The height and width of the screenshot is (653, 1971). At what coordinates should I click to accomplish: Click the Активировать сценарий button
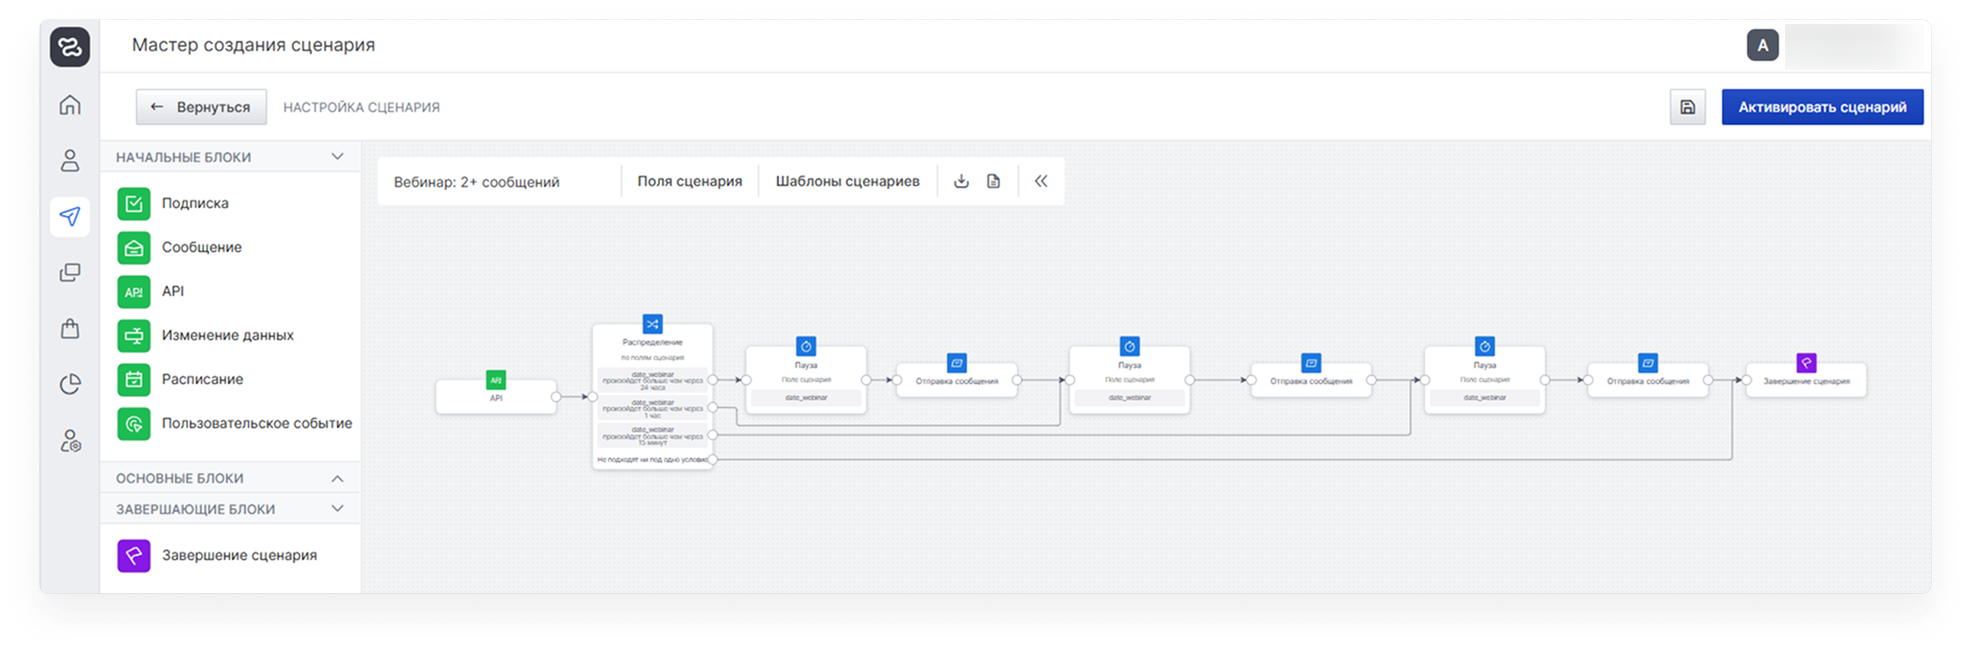(x=1821, y=107)
